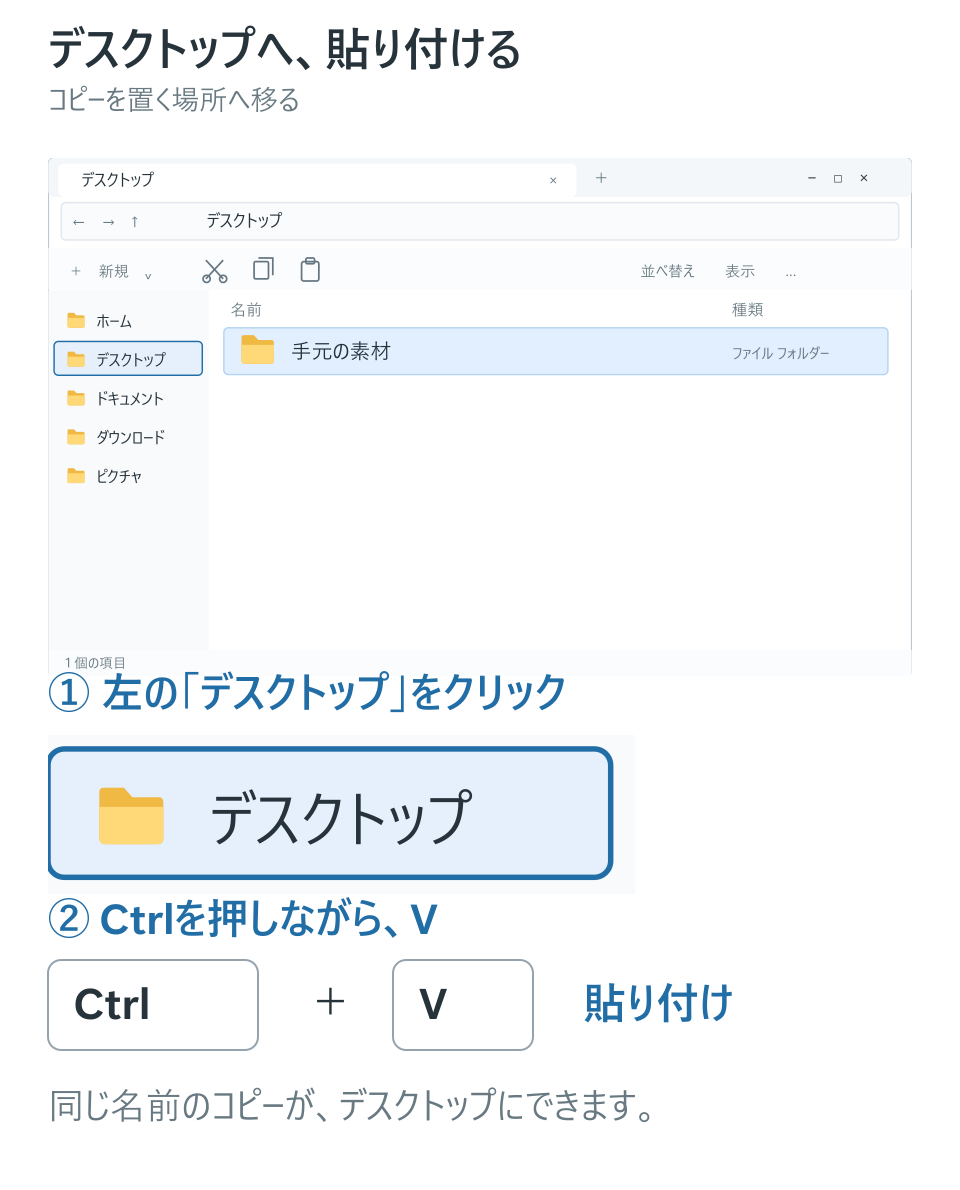The width and height of the screenshot is (960, 1190).
Task: Click the Paste clipboard icon
Action: pos(310,270)
